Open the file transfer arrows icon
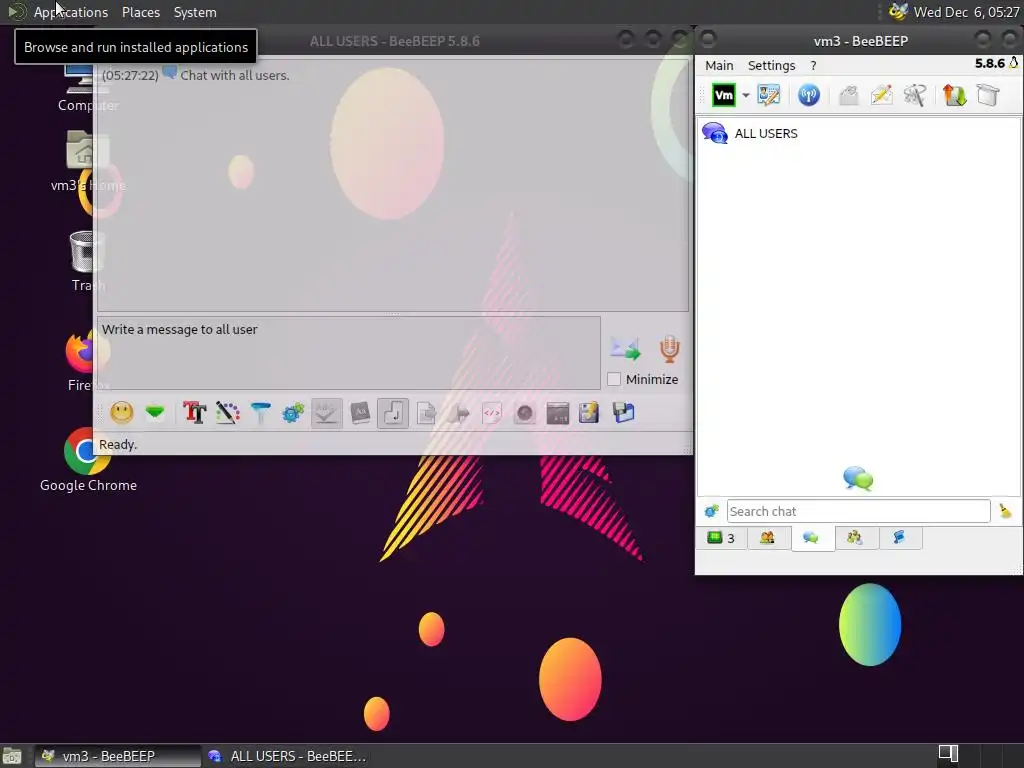The width and height of the screenshot is (1024, 768). tap(954, 95)
